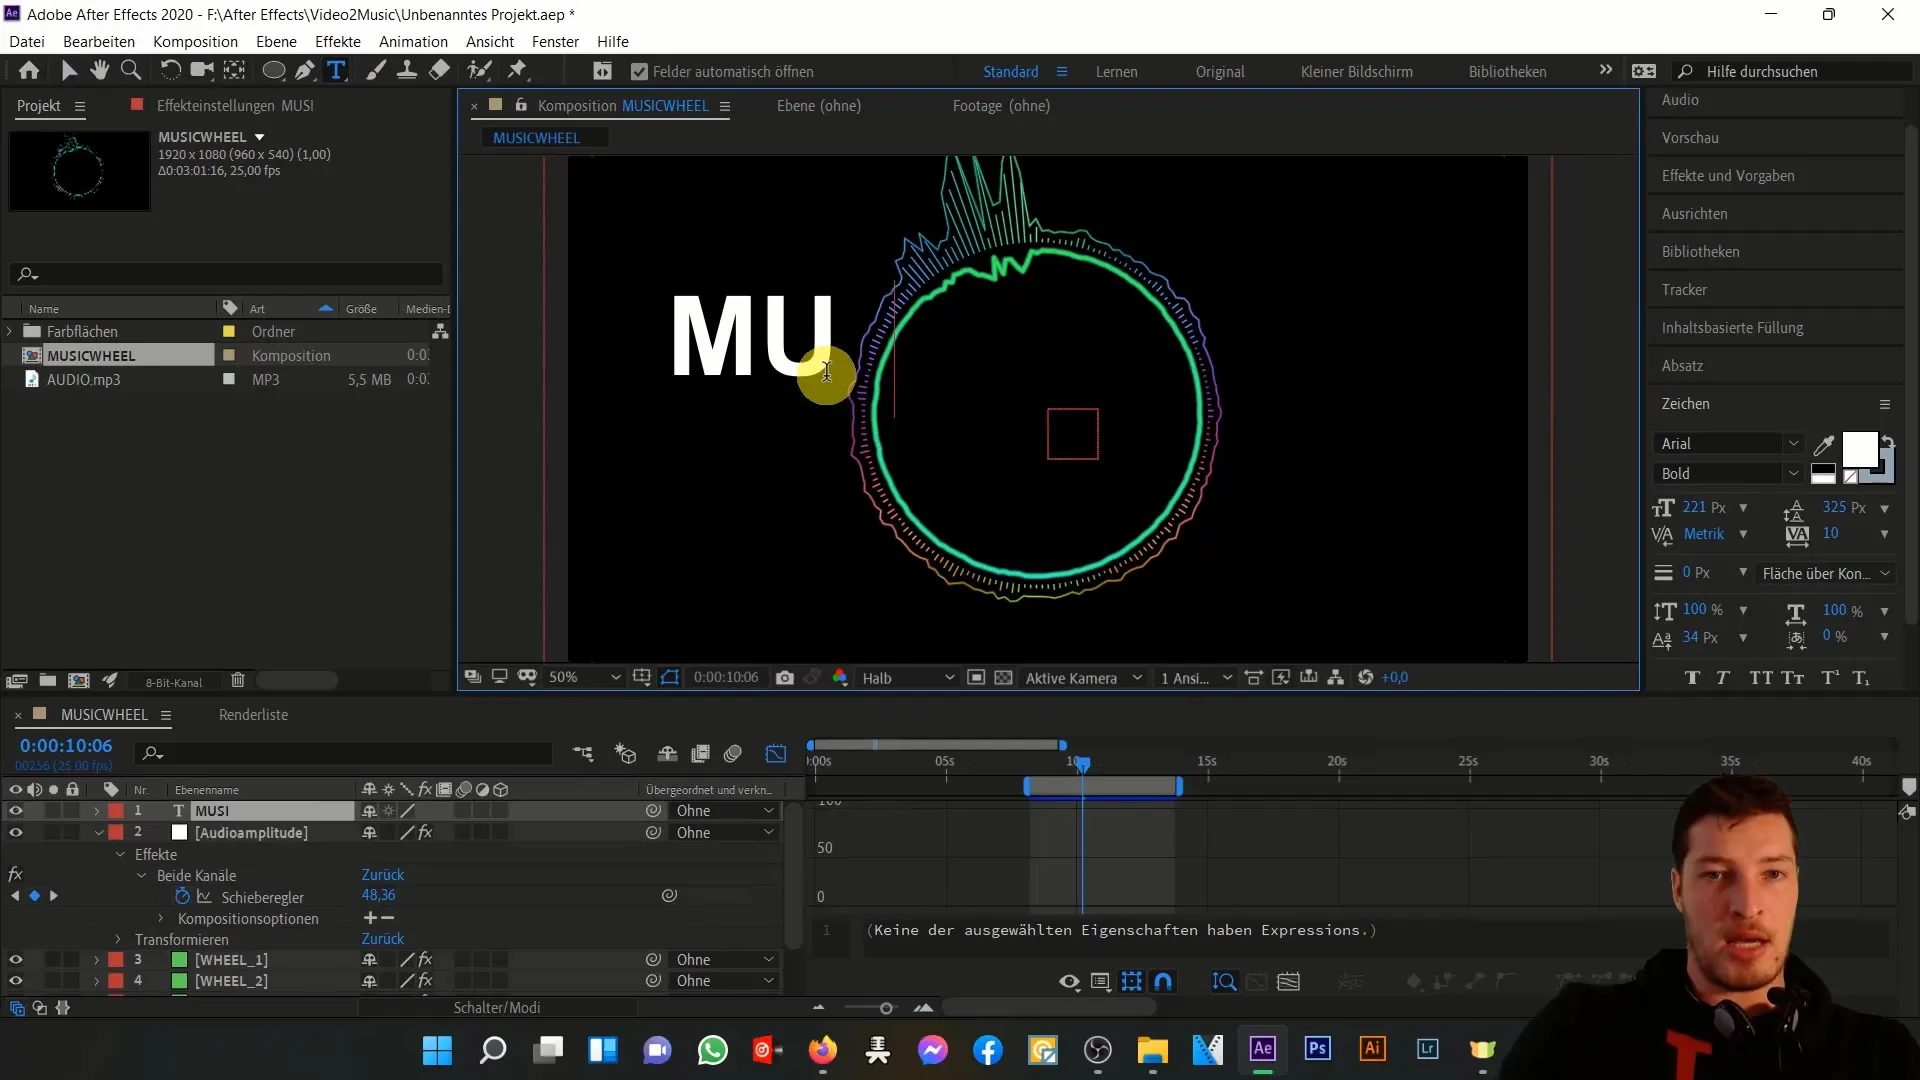Click Schalter/Modi toggle button
The image size is (1920, 1080).
coord(497,1008)
